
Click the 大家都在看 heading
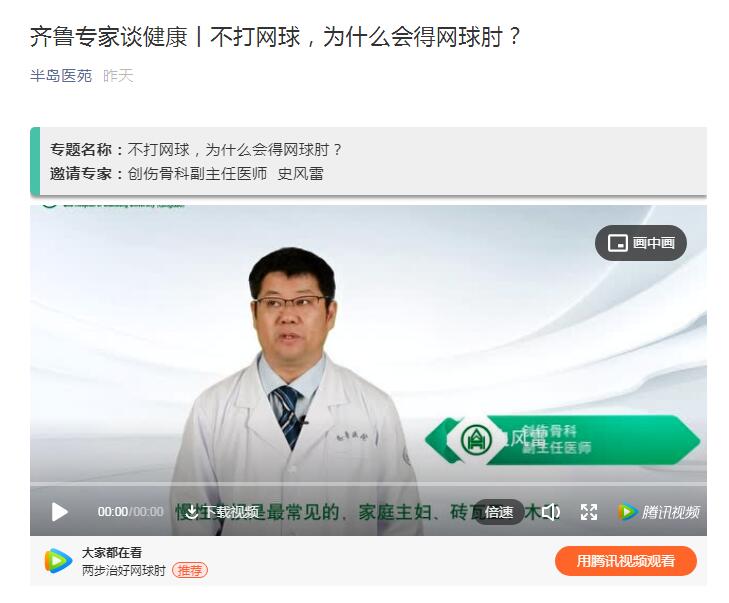[112, 553]
